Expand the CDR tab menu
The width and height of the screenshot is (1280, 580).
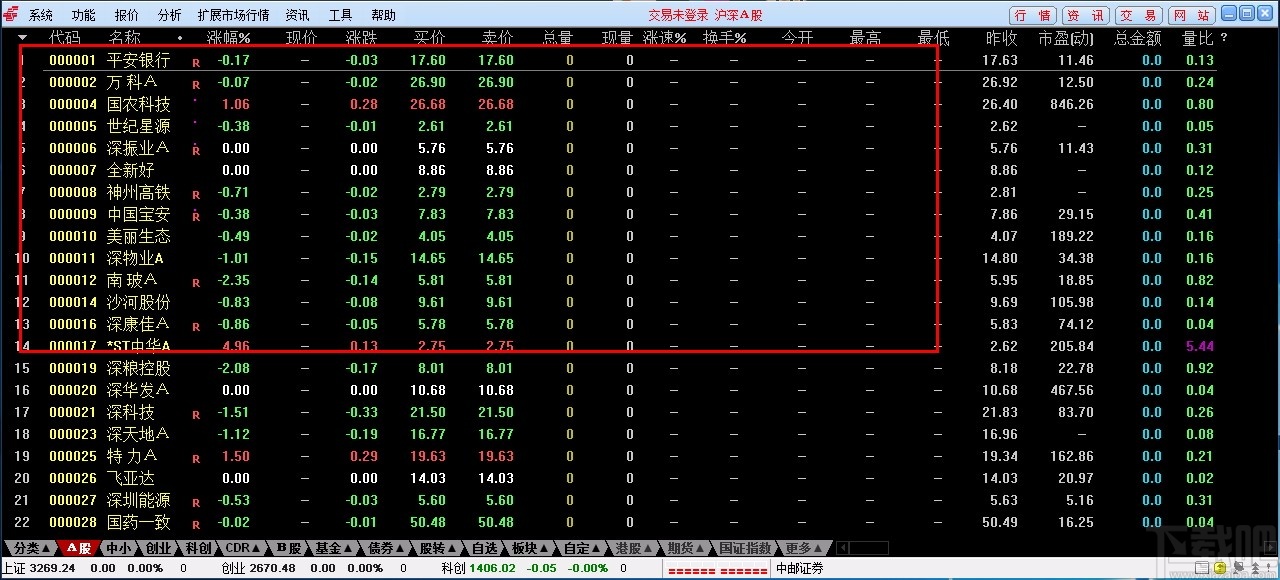243,548
